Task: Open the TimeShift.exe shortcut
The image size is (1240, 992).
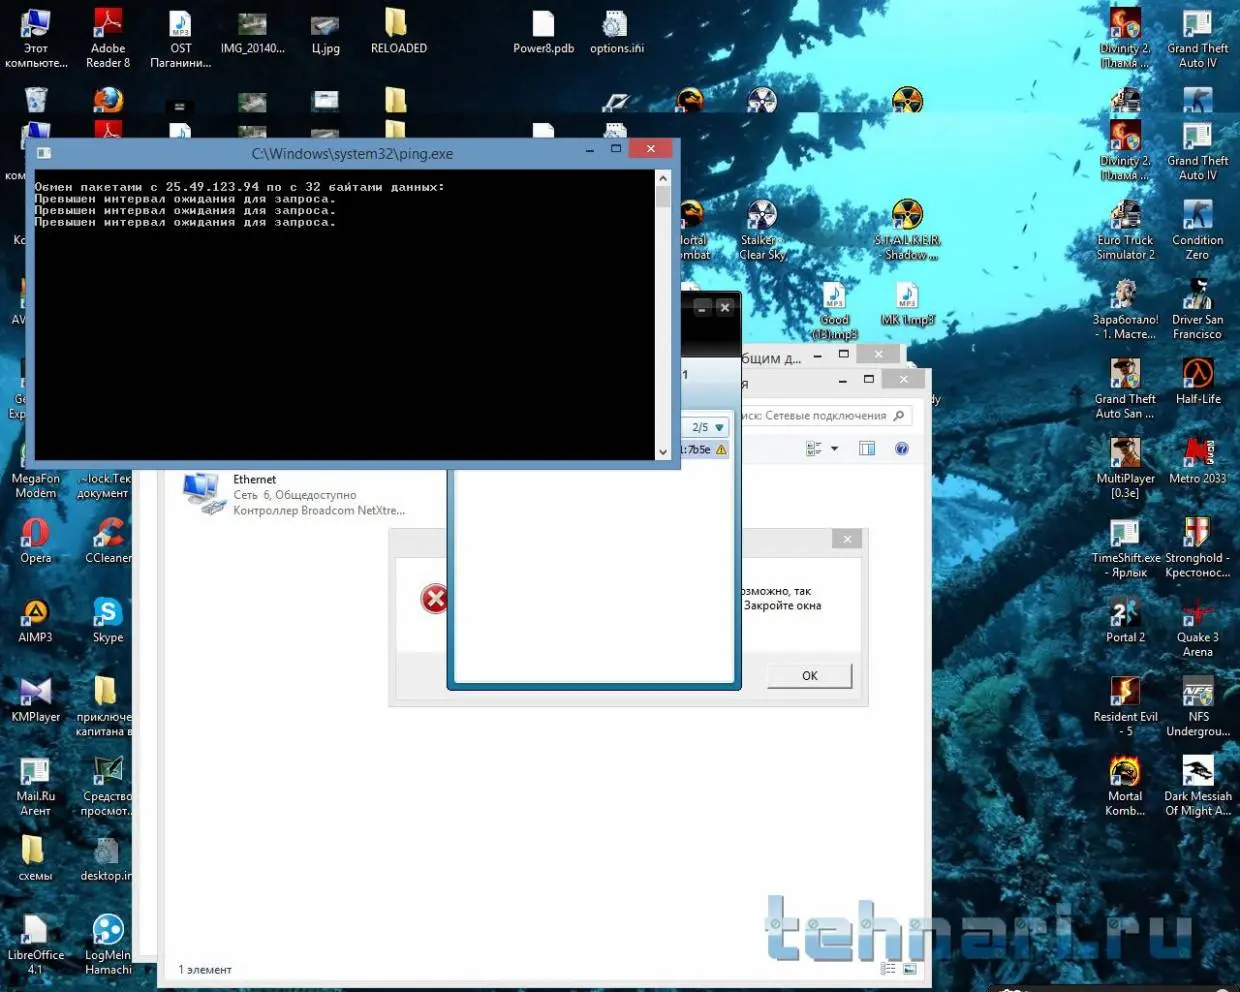Action: 1125,549
